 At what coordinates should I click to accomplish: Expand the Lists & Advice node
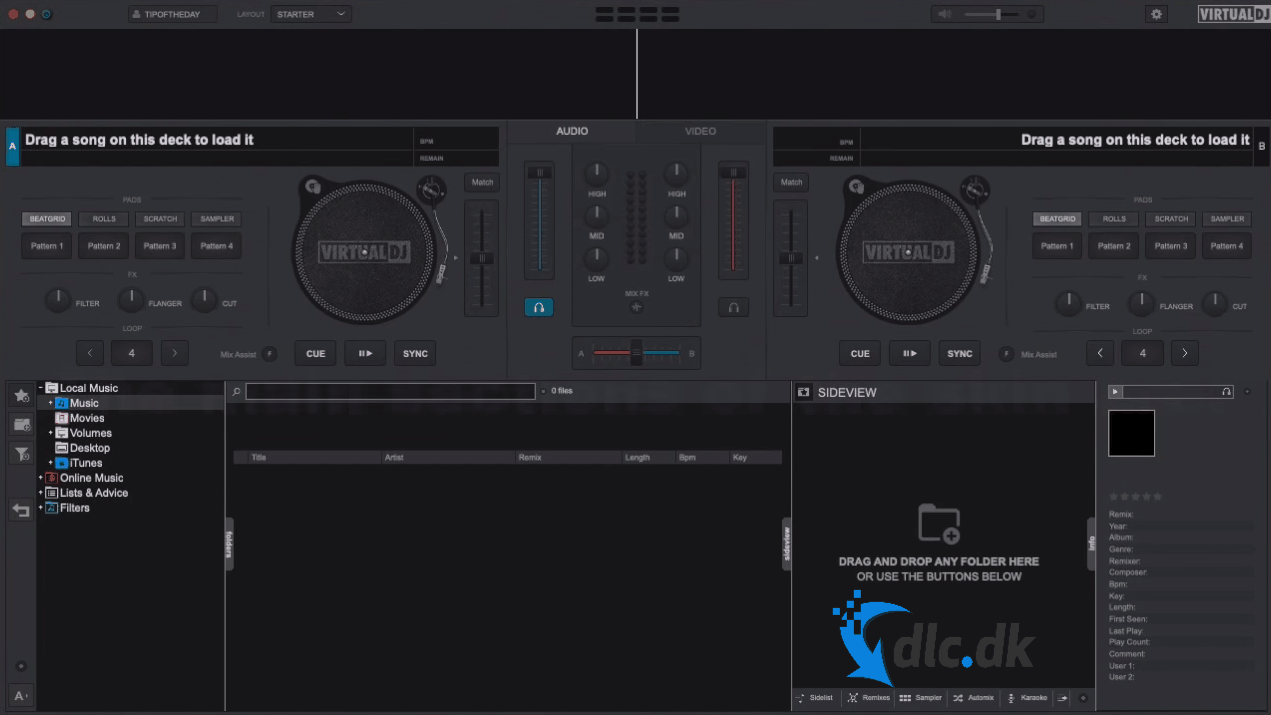pos(41,493)
